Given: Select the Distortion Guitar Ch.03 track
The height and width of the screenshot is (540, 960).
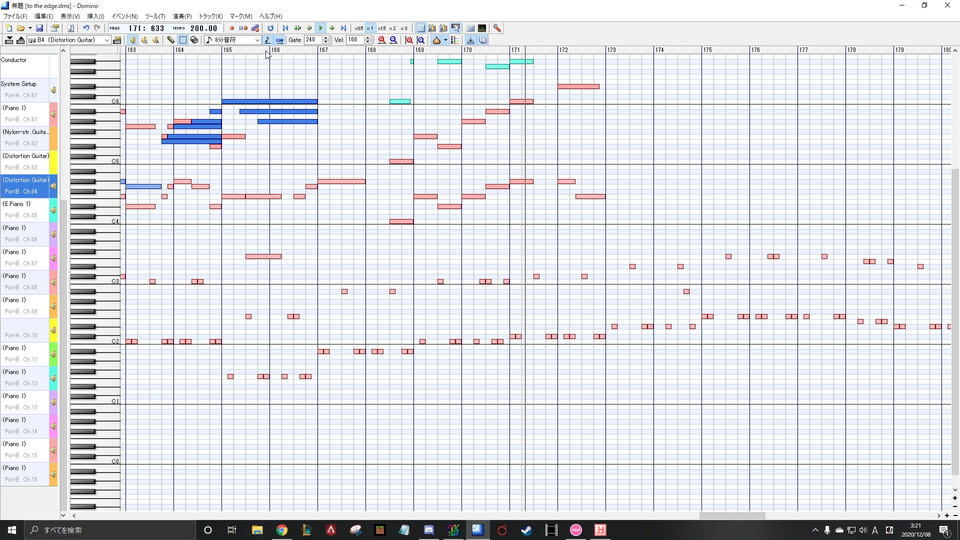Looking at the screenshot, I should 24,162.
